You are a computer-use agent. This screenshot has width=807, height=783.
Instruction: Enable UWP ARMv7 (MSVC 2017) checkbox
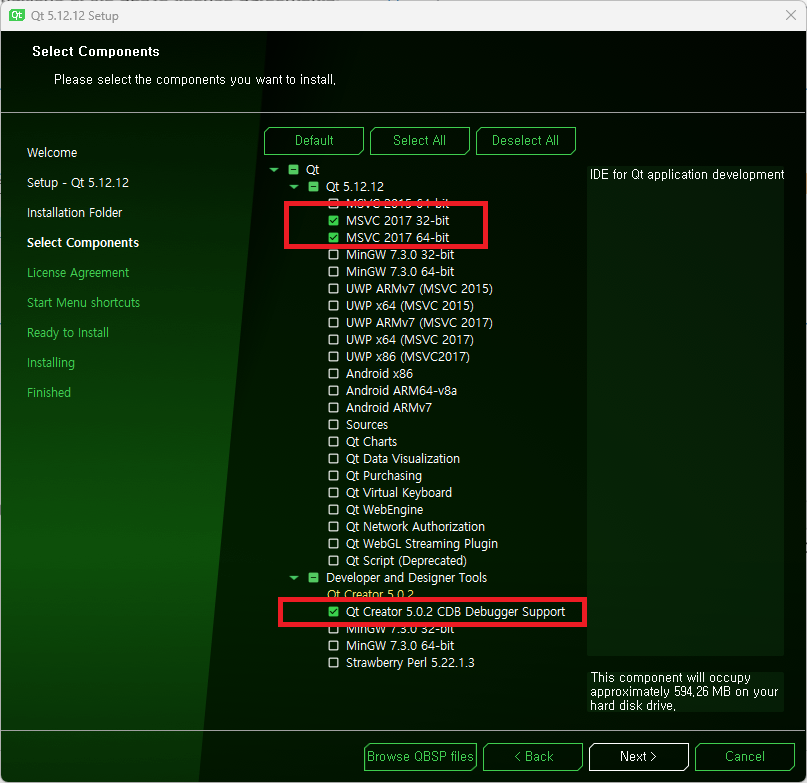tap(334, 322)
